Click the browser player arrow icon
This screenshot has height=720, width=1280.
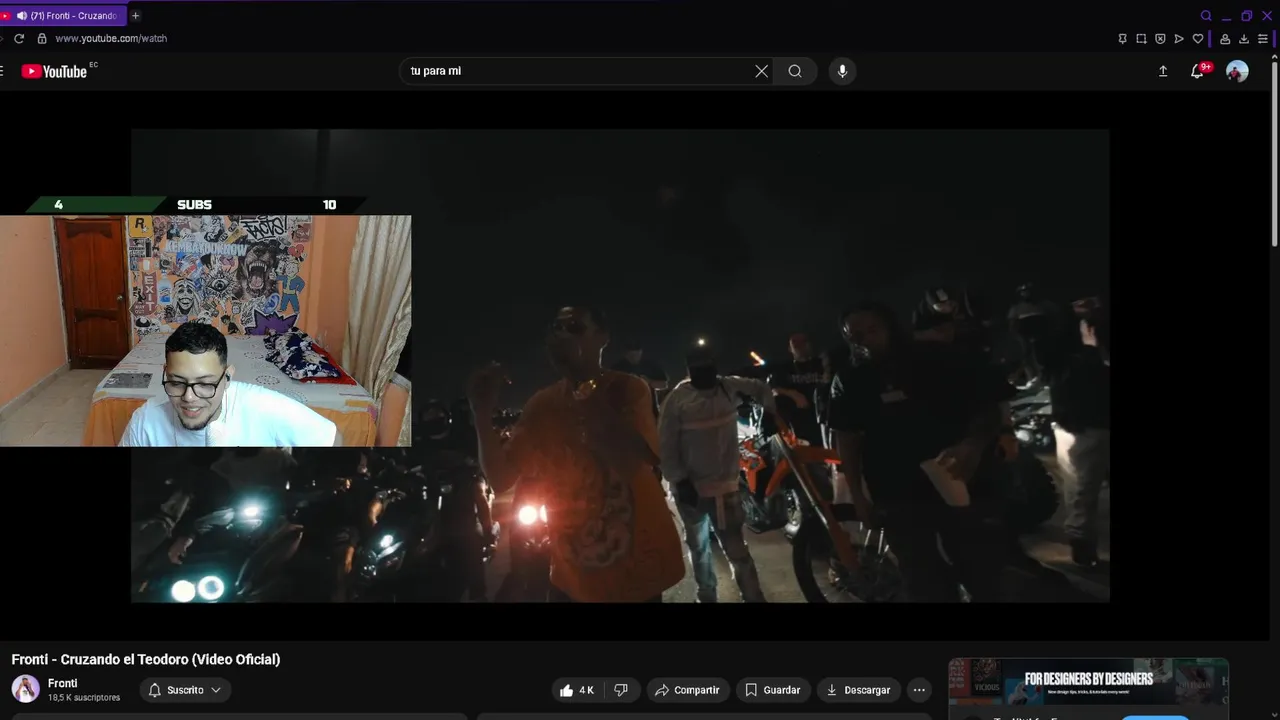1179,39
